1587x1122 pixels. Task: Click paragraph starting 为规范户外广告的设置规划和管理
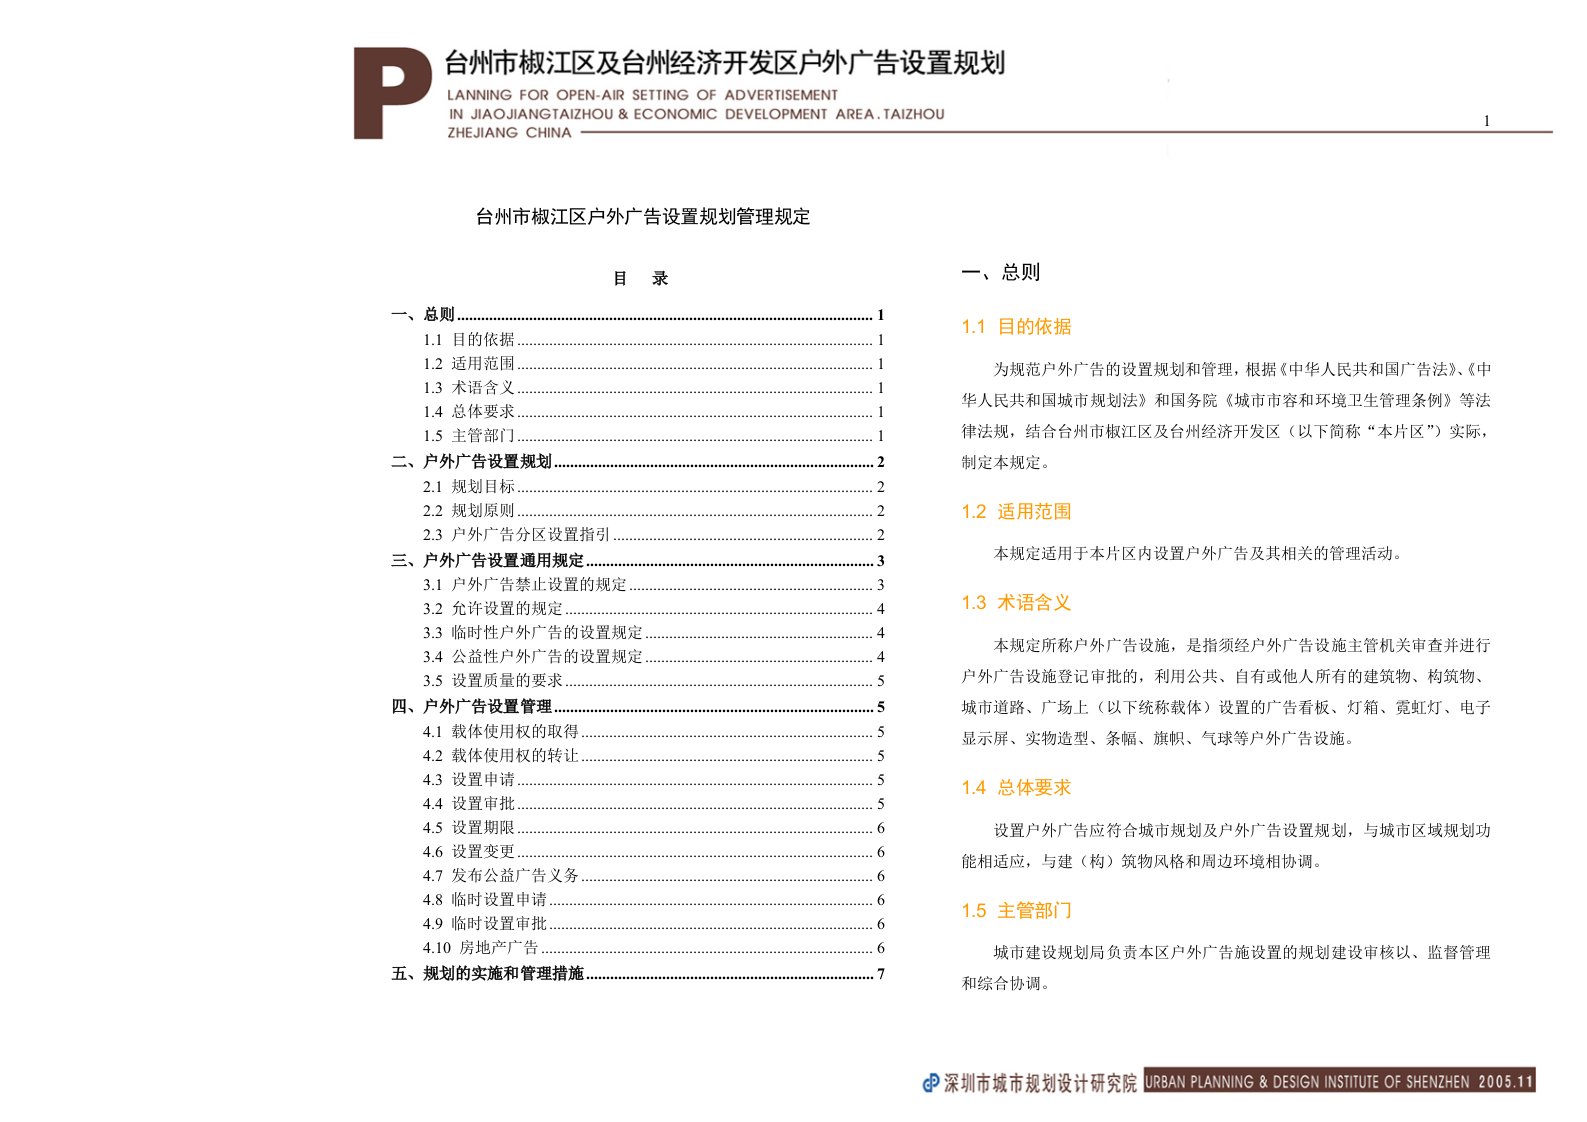click(x=1226, y=416)
